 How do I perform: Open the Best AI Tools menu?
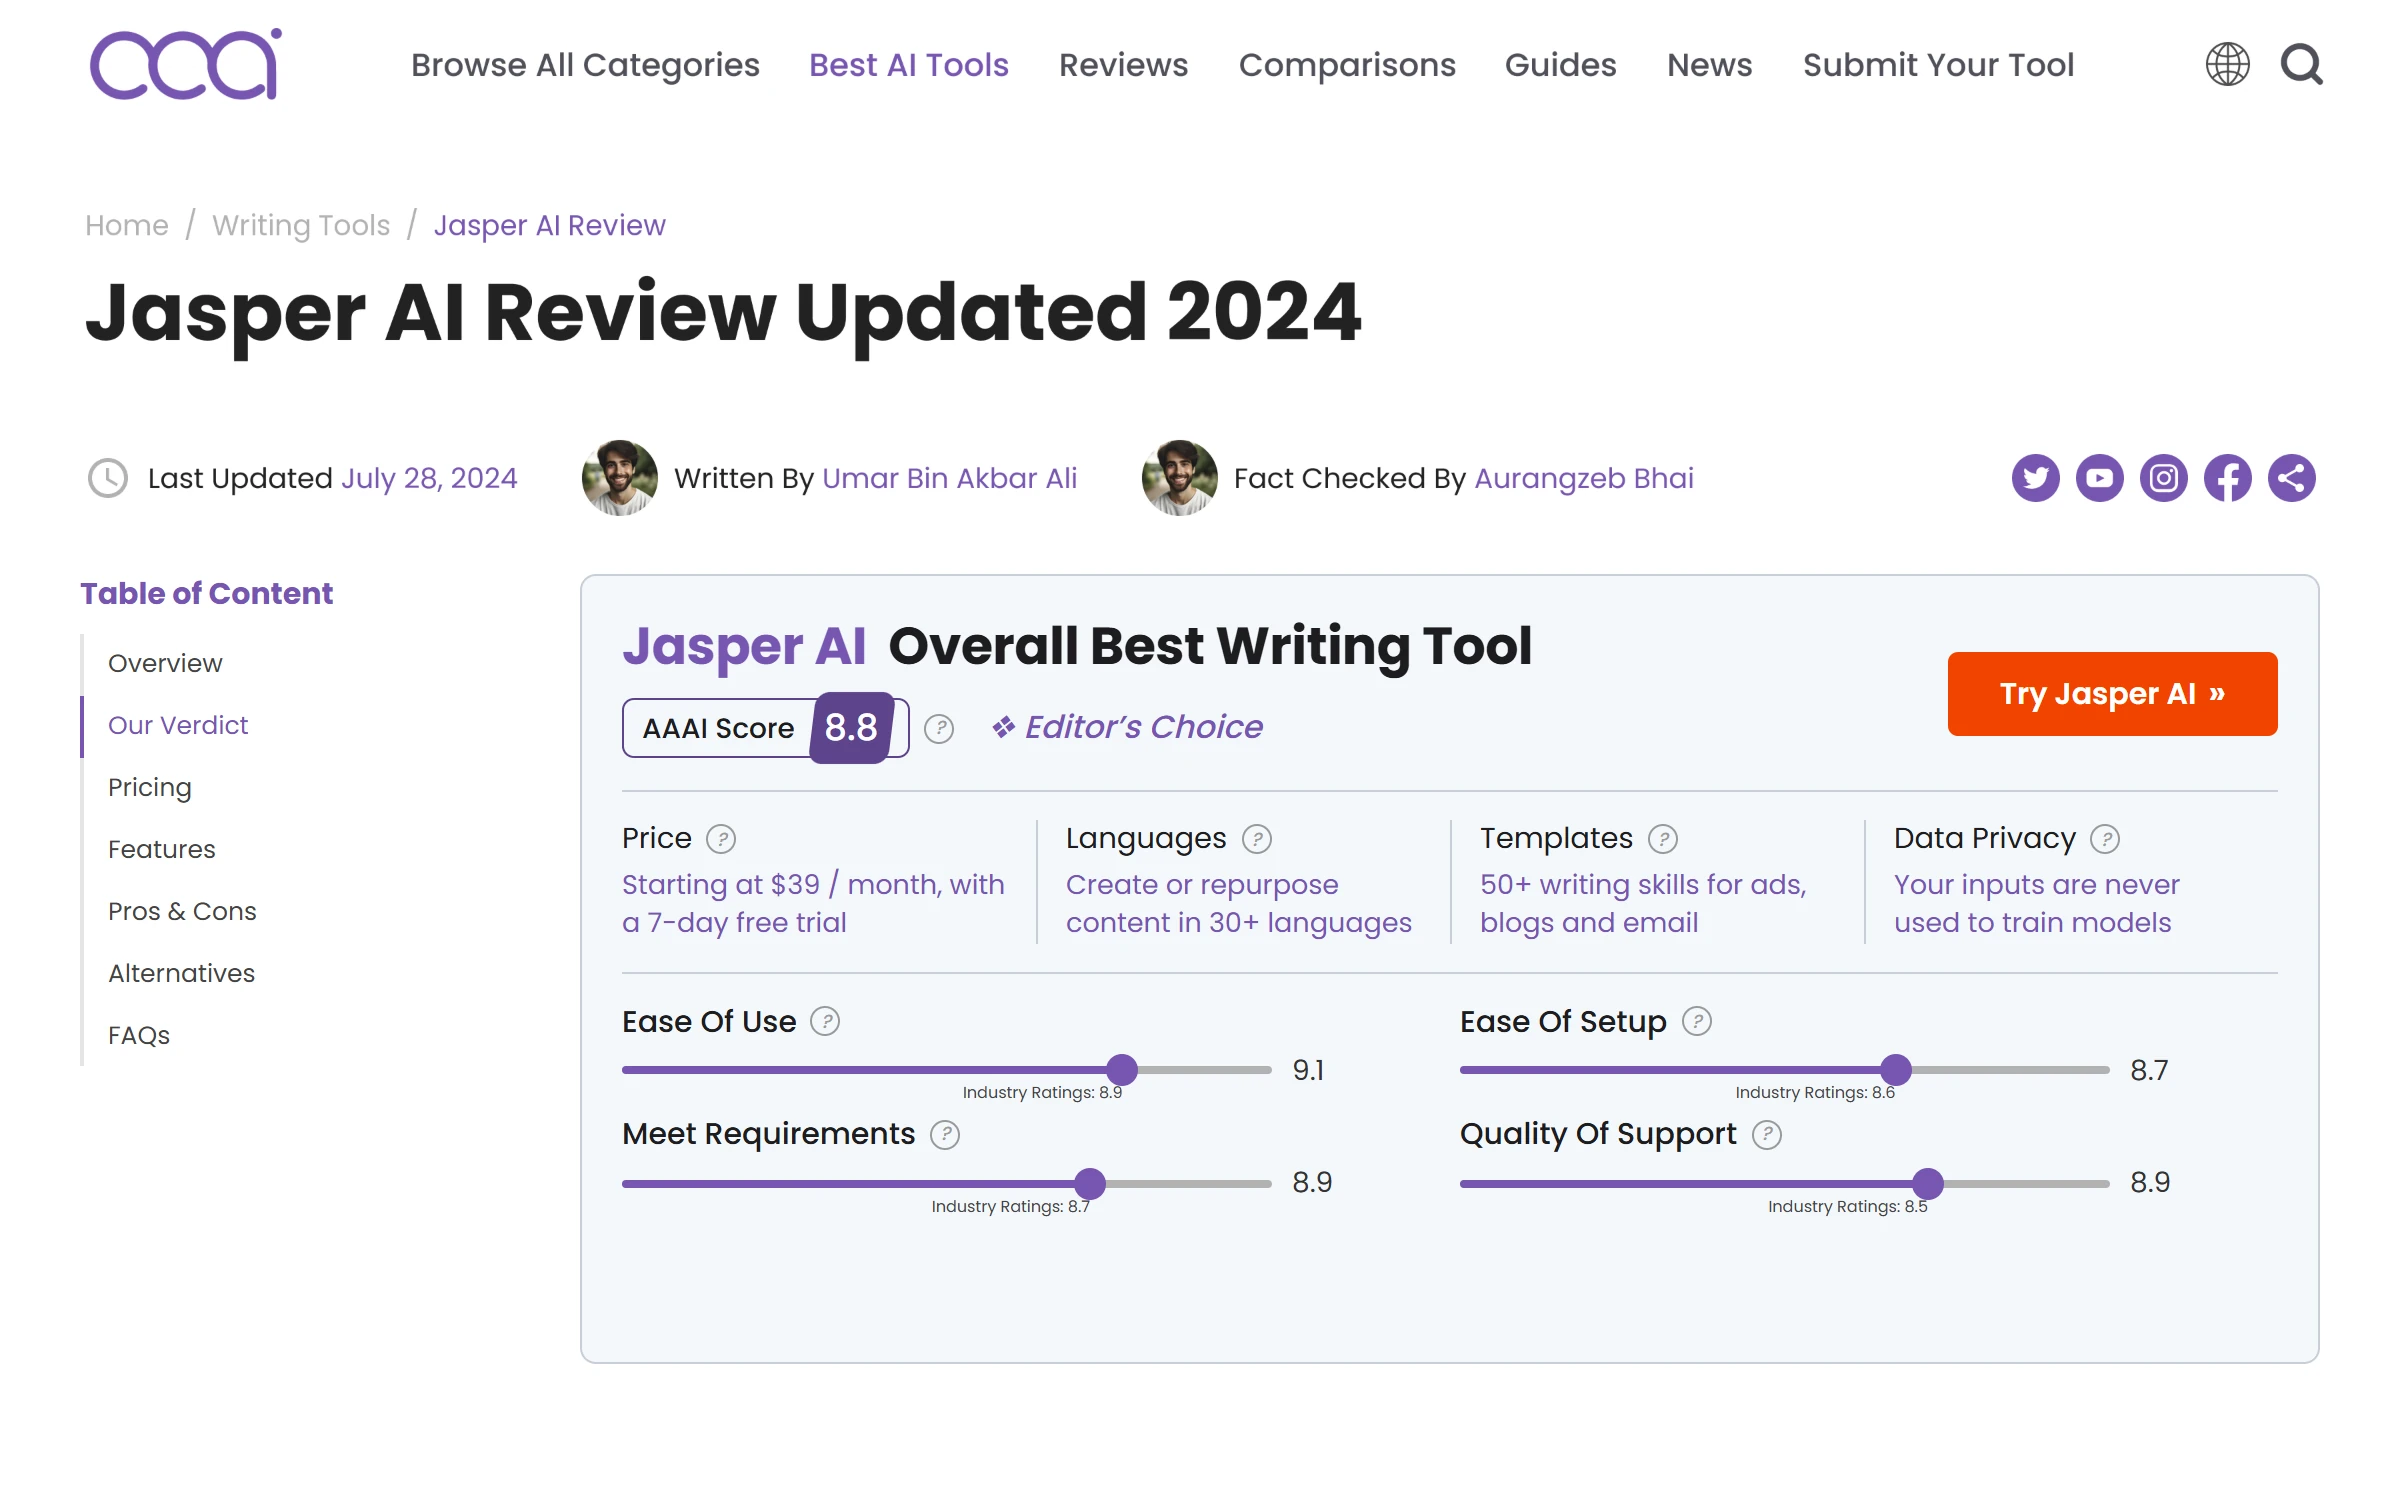(x=909, y=65)
